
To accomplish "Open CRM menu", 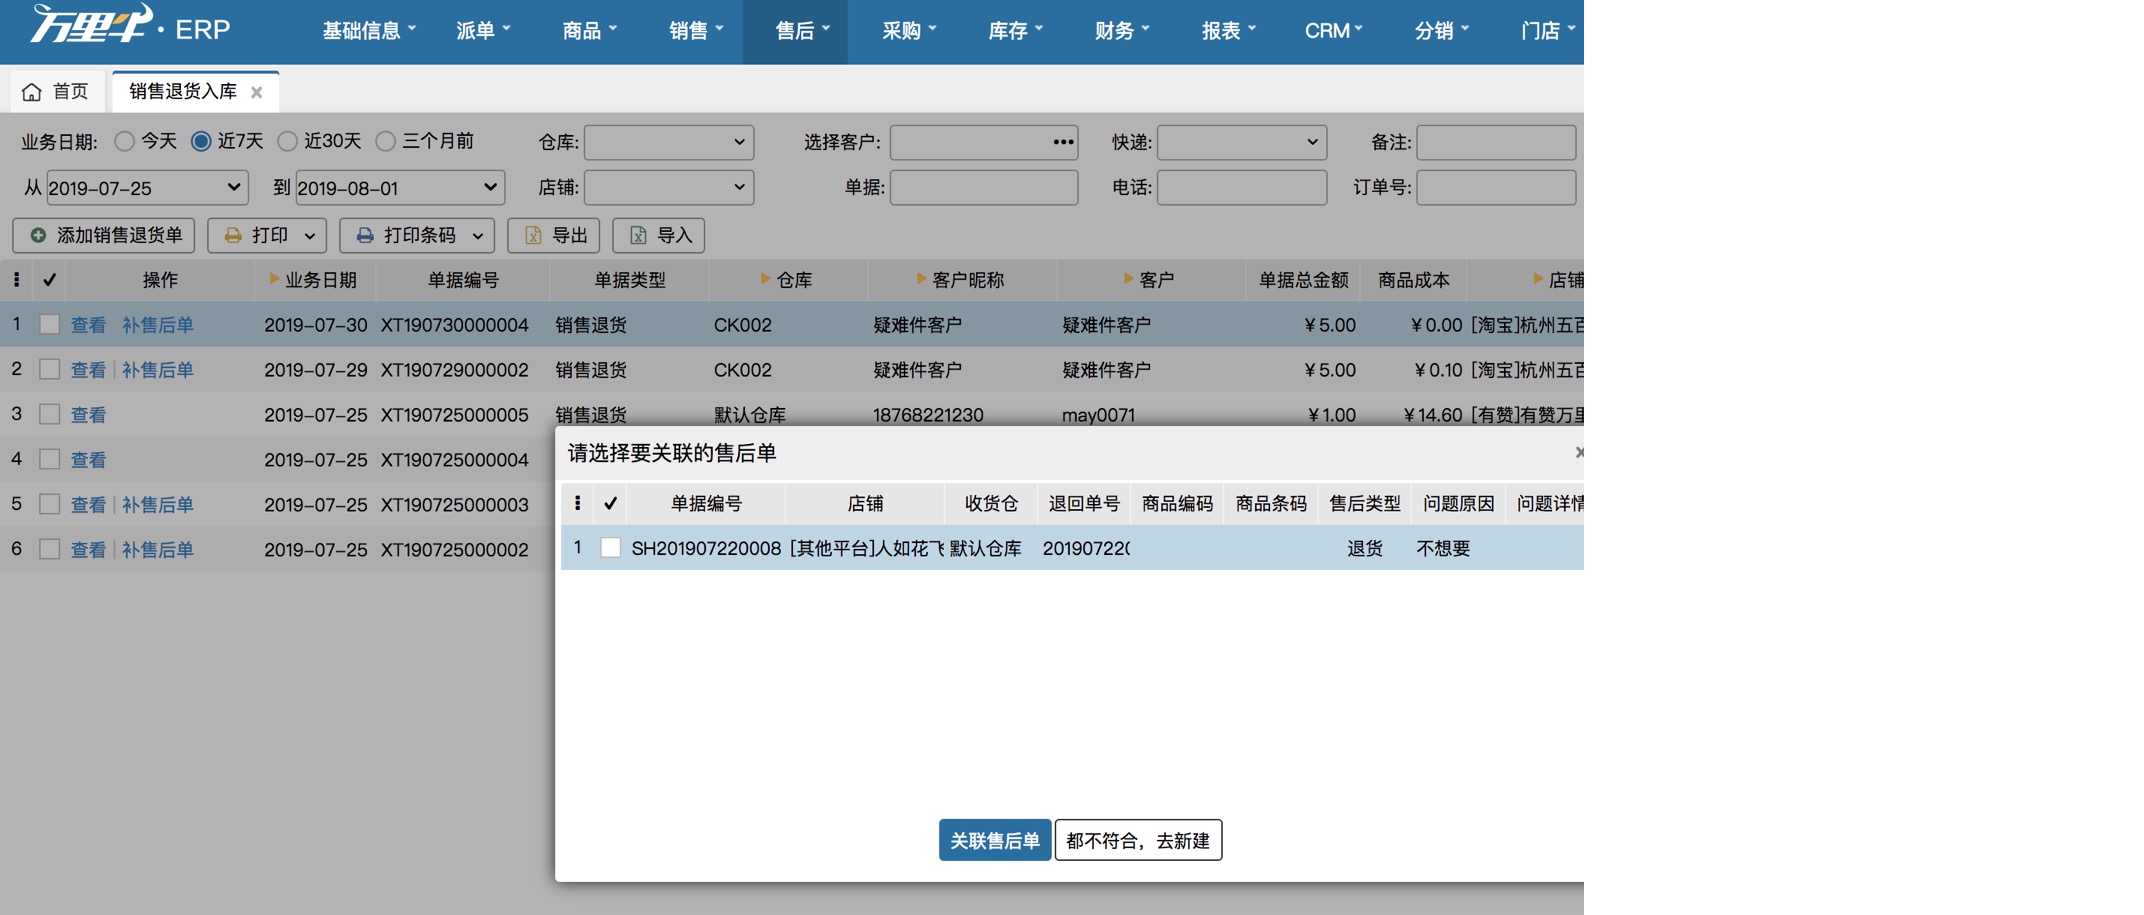I will click(x=1334, y=31).
